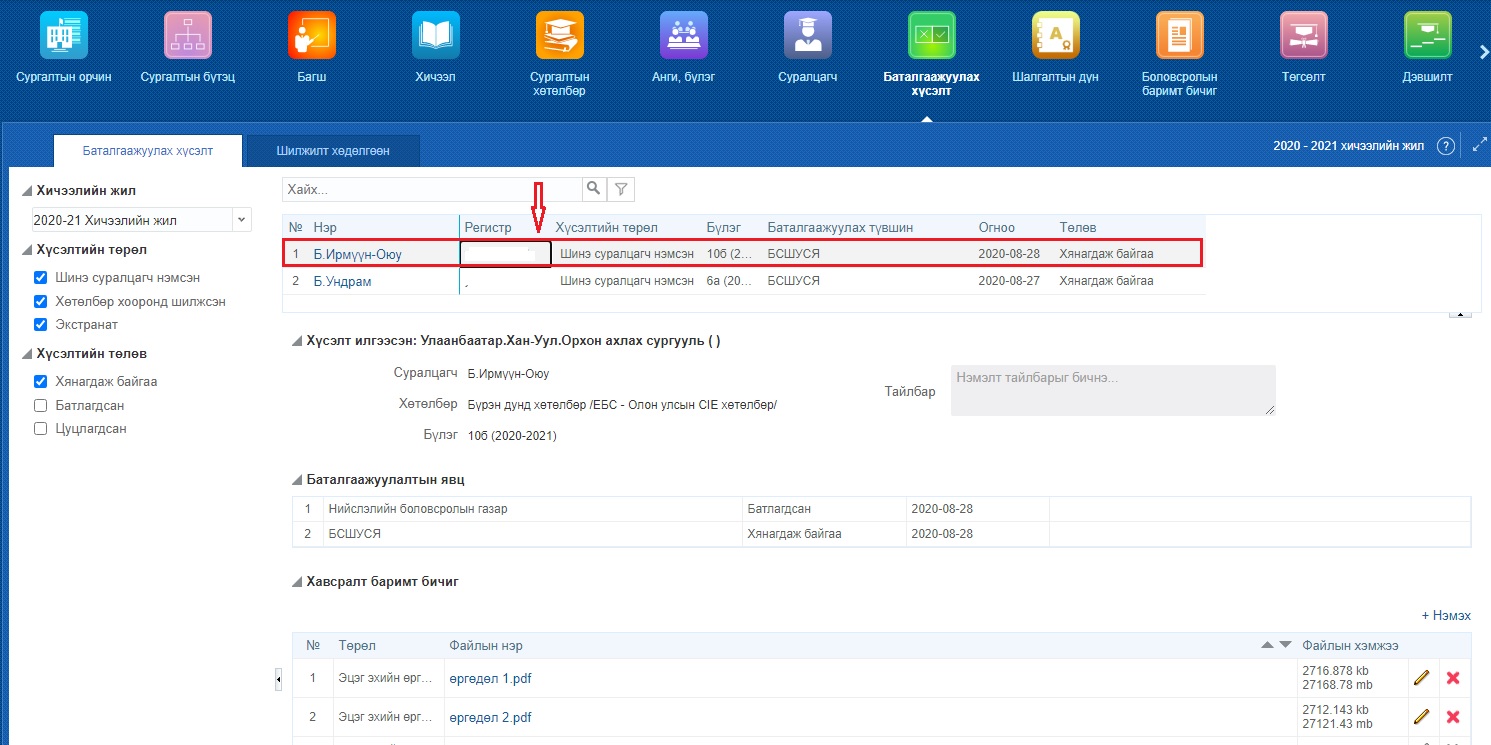Toggle Шинэ суралцагч нэмсэн checkbox

41,277
